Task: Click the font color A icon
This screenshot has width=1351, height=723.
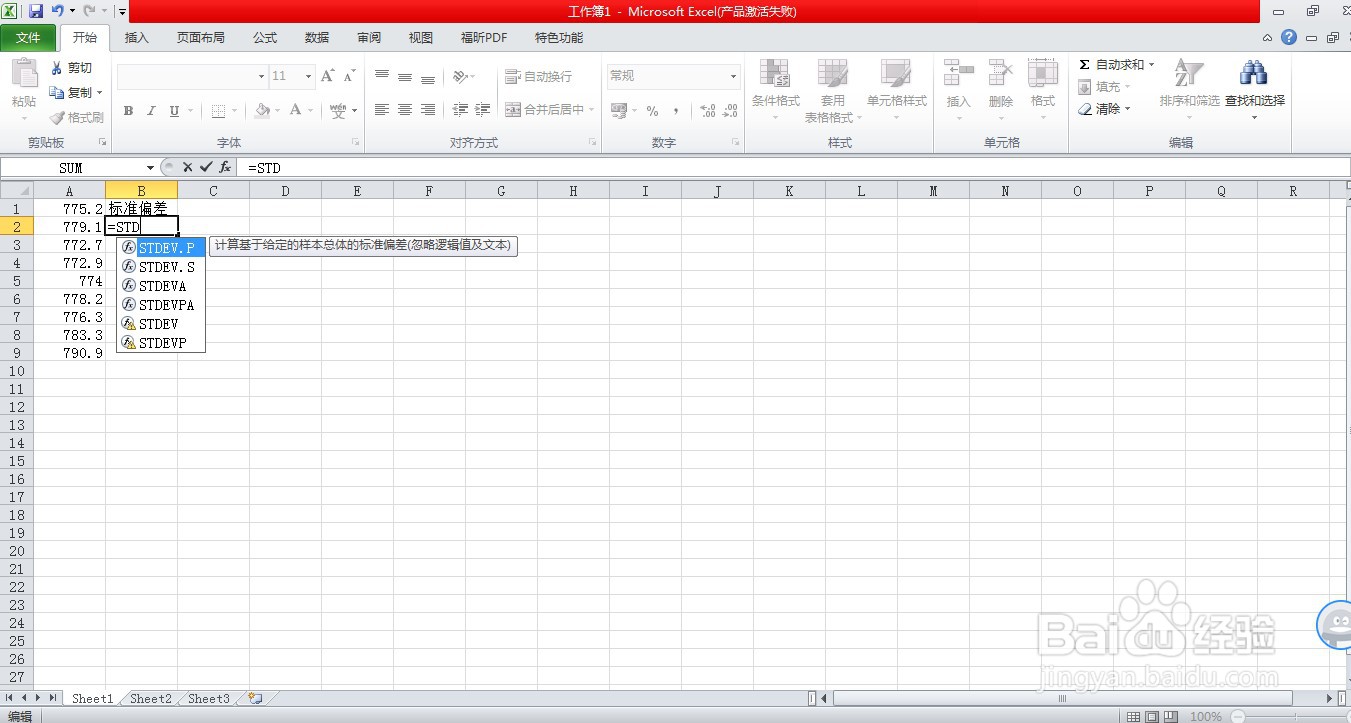Action: point(295,111)
